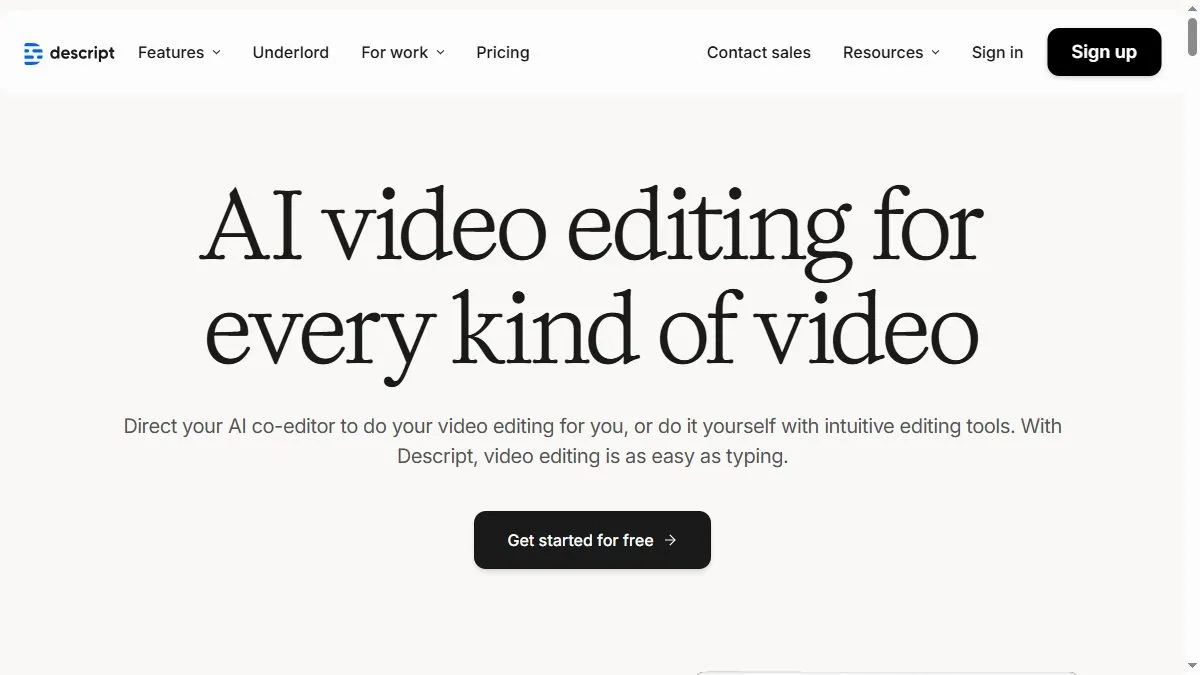Click the vertical scrollbar thumb
1200x675 pixels.
pyautogui.click(x=1191, y=35)
